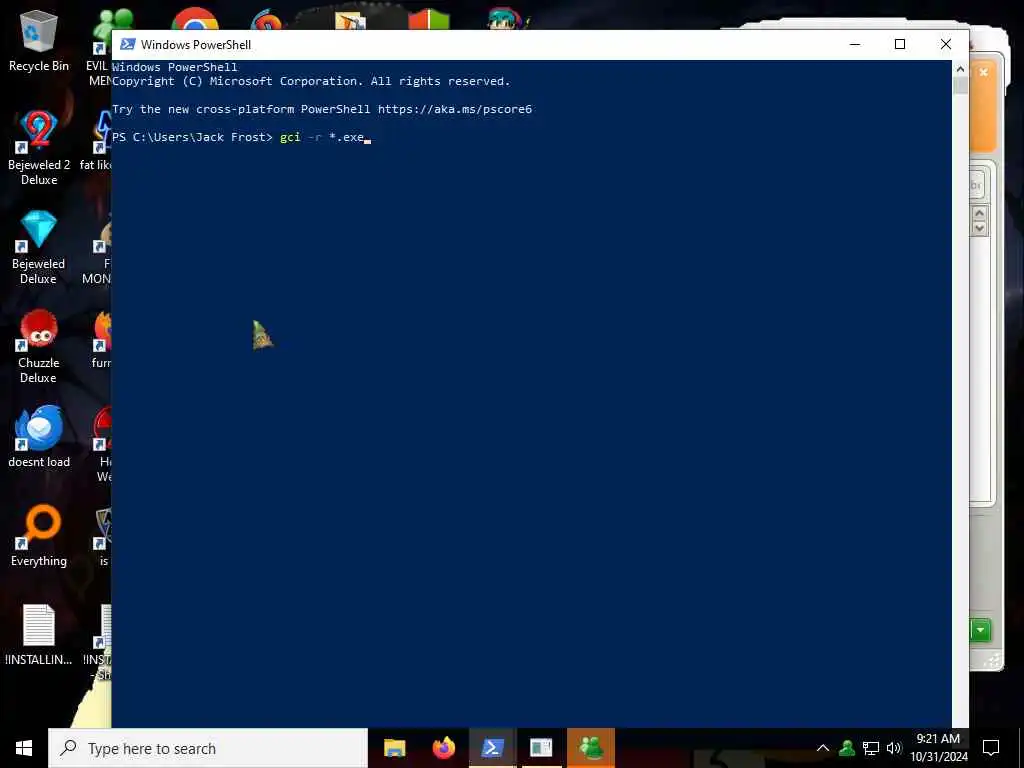This screenshot has width=1024, height=768.
Task: Click the 'PS C:\Users\Jack Frost>' prompt
Action: click(x=192, y=137)
